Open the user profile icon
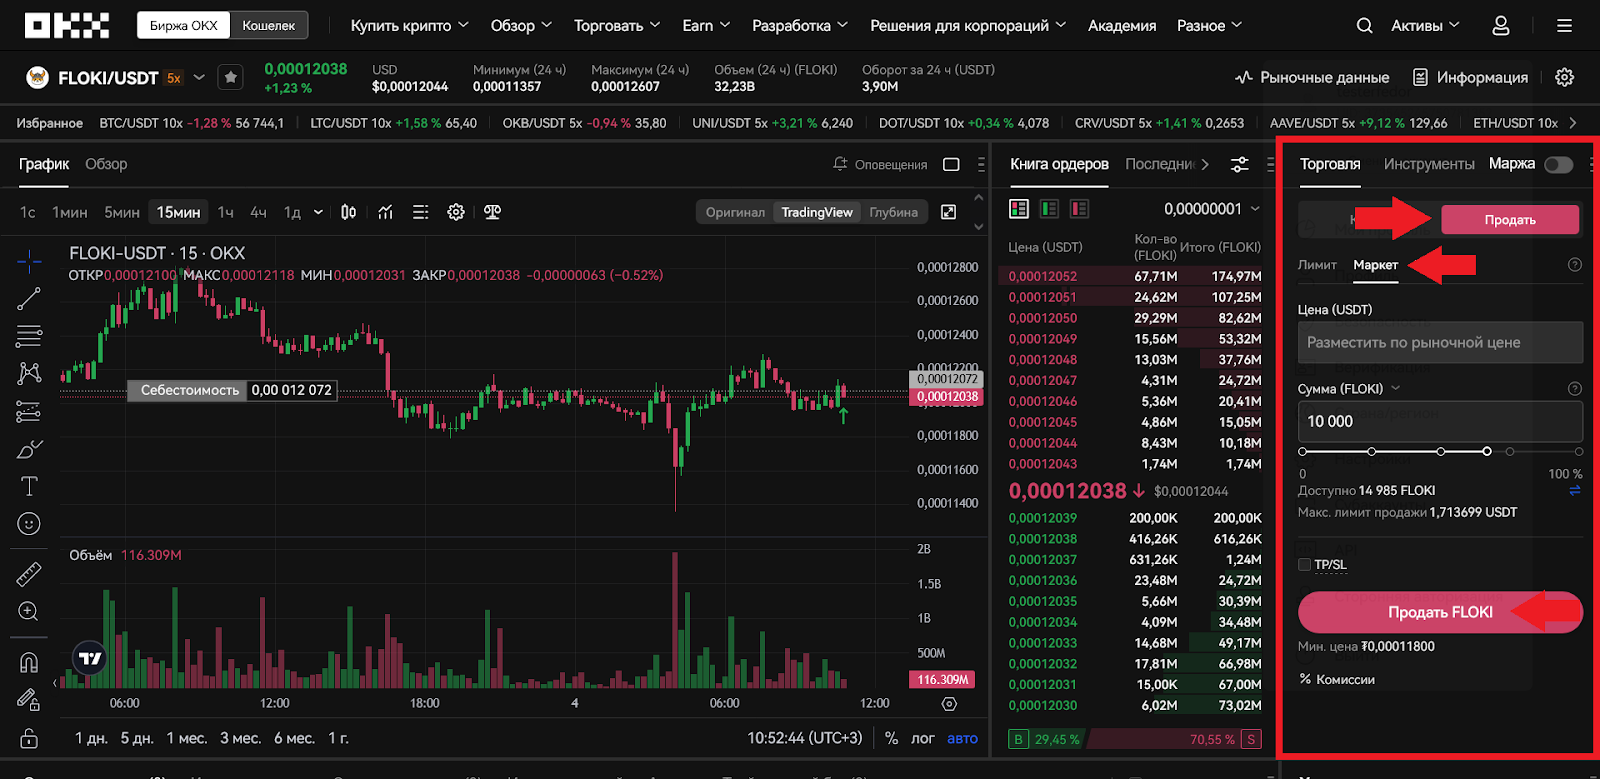Image resolution: width=1600 pixels, height=779 pixels. 1501,26
